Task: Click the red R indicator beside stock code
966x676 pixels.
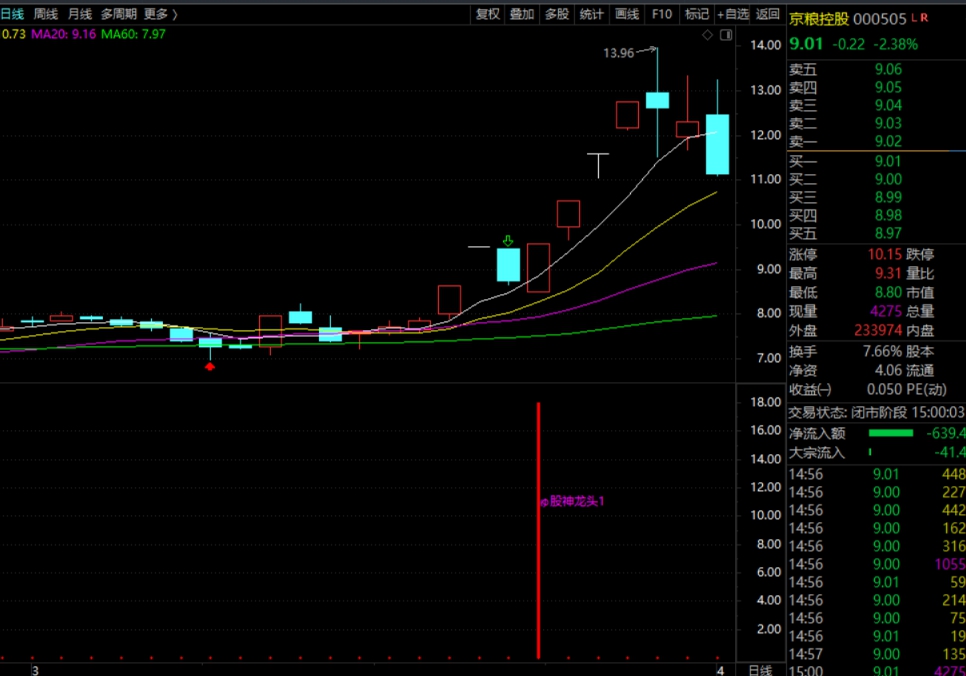Action: click(x=924, y=18)
